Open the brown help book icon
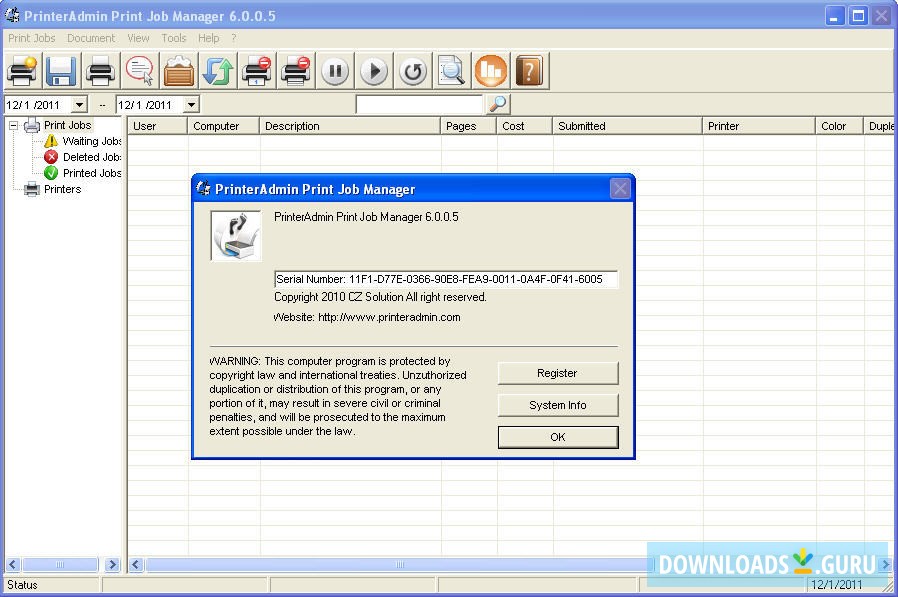 [x=530, y=71]
